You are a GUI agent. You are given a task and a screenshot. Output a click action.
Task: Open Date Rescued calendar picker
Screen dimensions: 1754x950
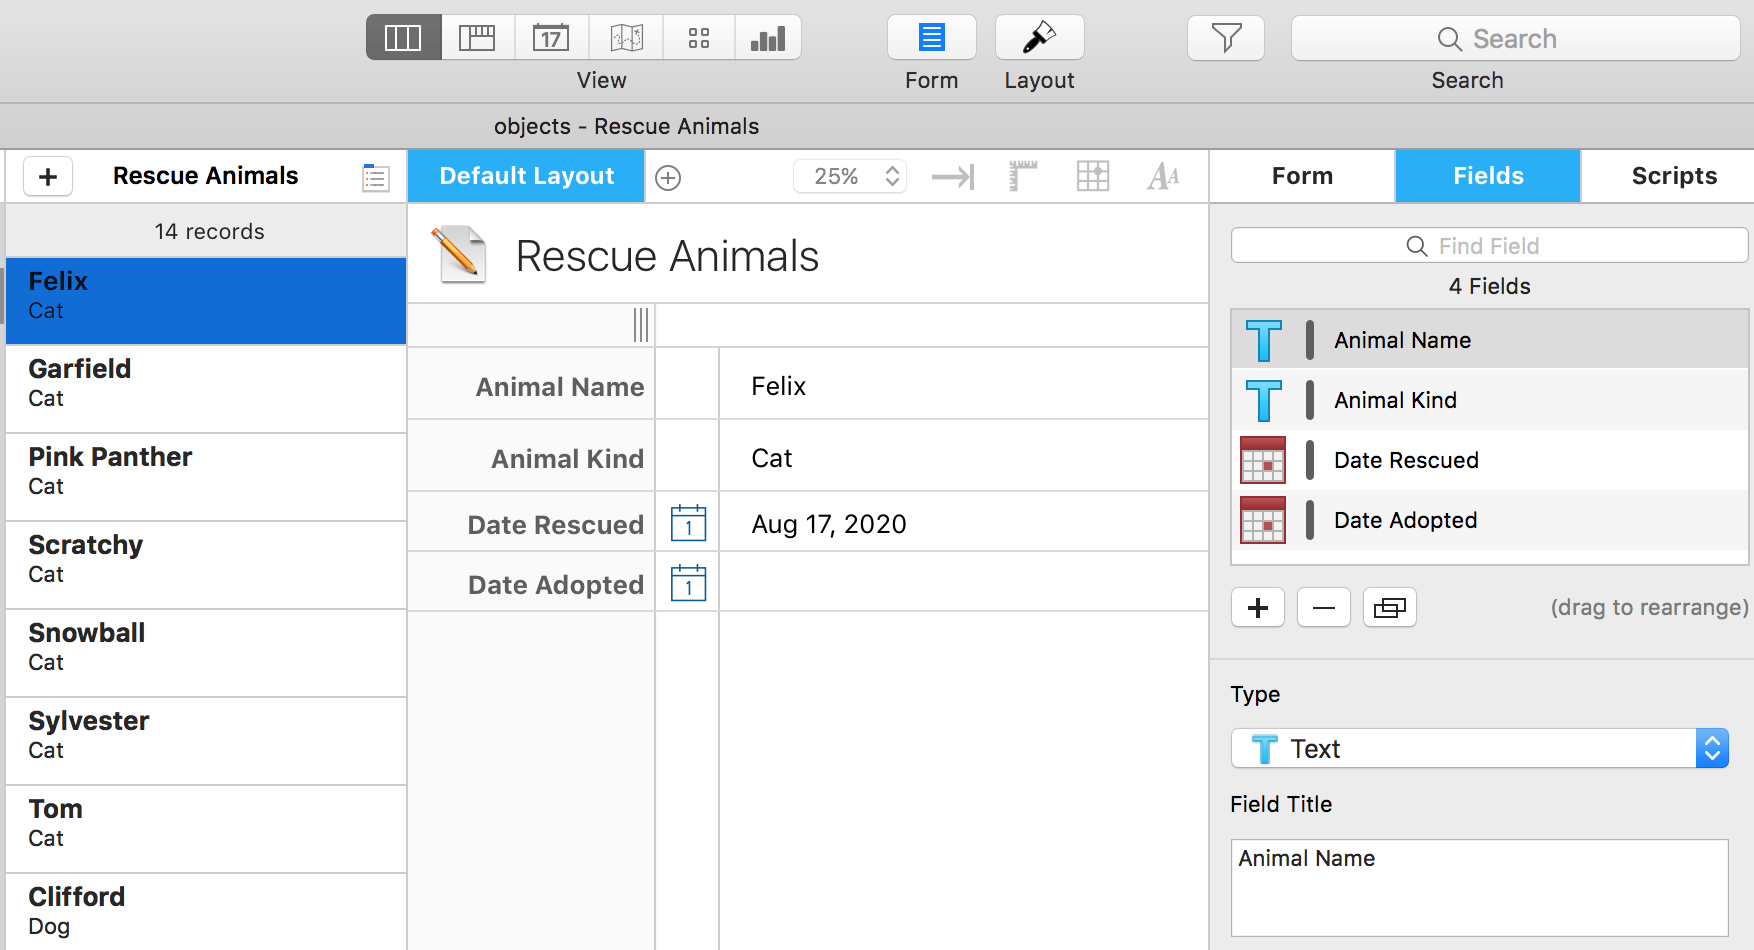(x=688, y=524)
